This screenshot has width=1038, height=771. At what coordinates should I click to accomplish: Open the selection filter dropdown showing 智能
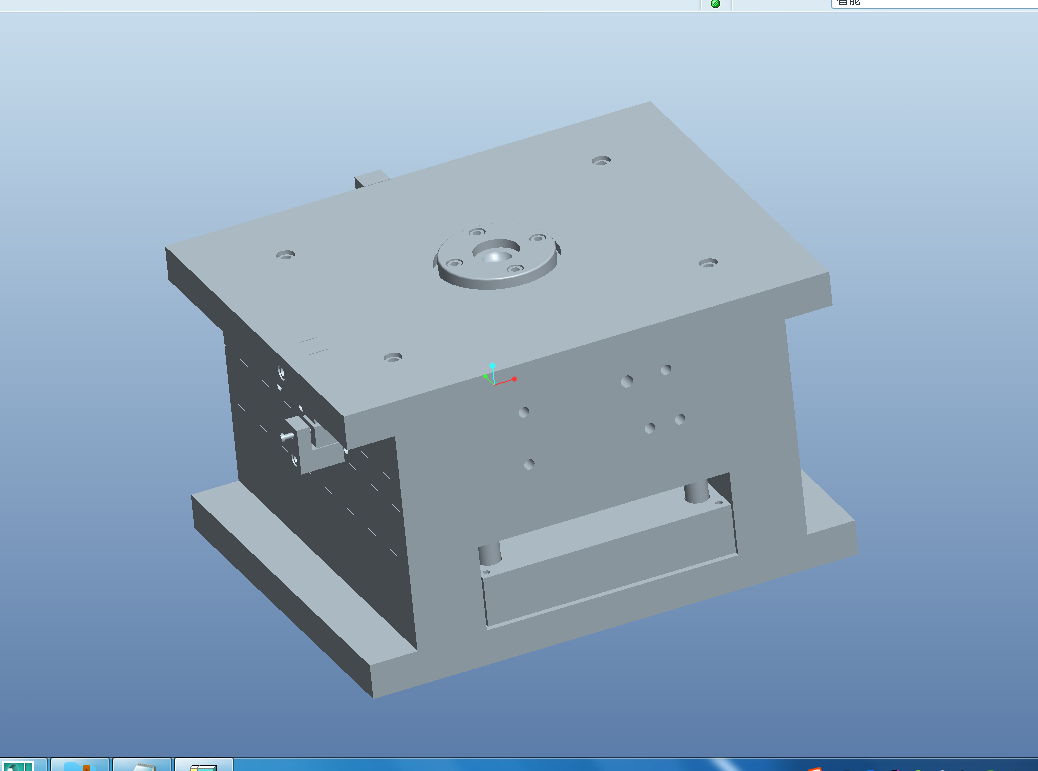tap(934, 3)
